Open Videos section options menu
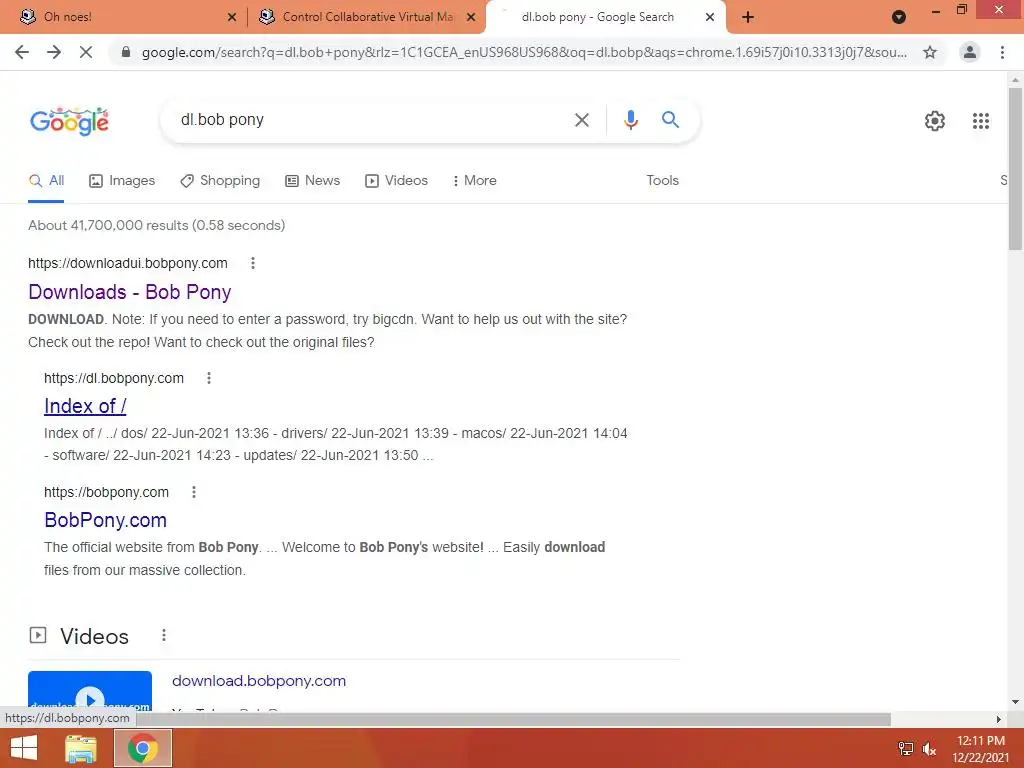 pyautogui.click(x=164, y=635)
